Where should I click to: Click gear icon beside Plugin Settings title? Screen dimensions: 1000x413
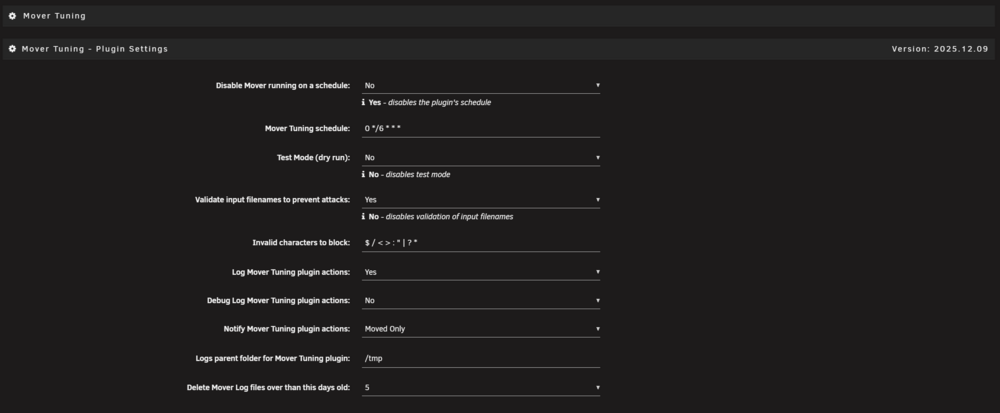(x=12, y=49)
